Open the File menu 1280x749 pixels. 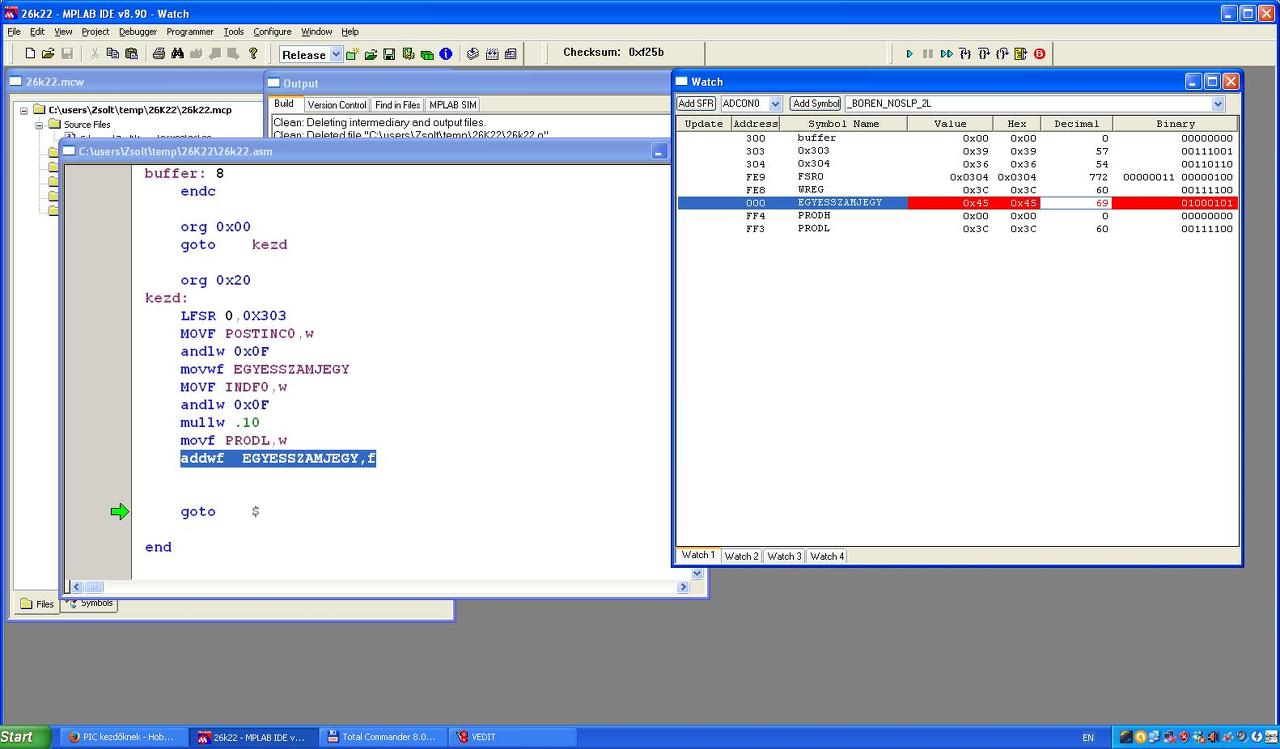tap(14, 32)
